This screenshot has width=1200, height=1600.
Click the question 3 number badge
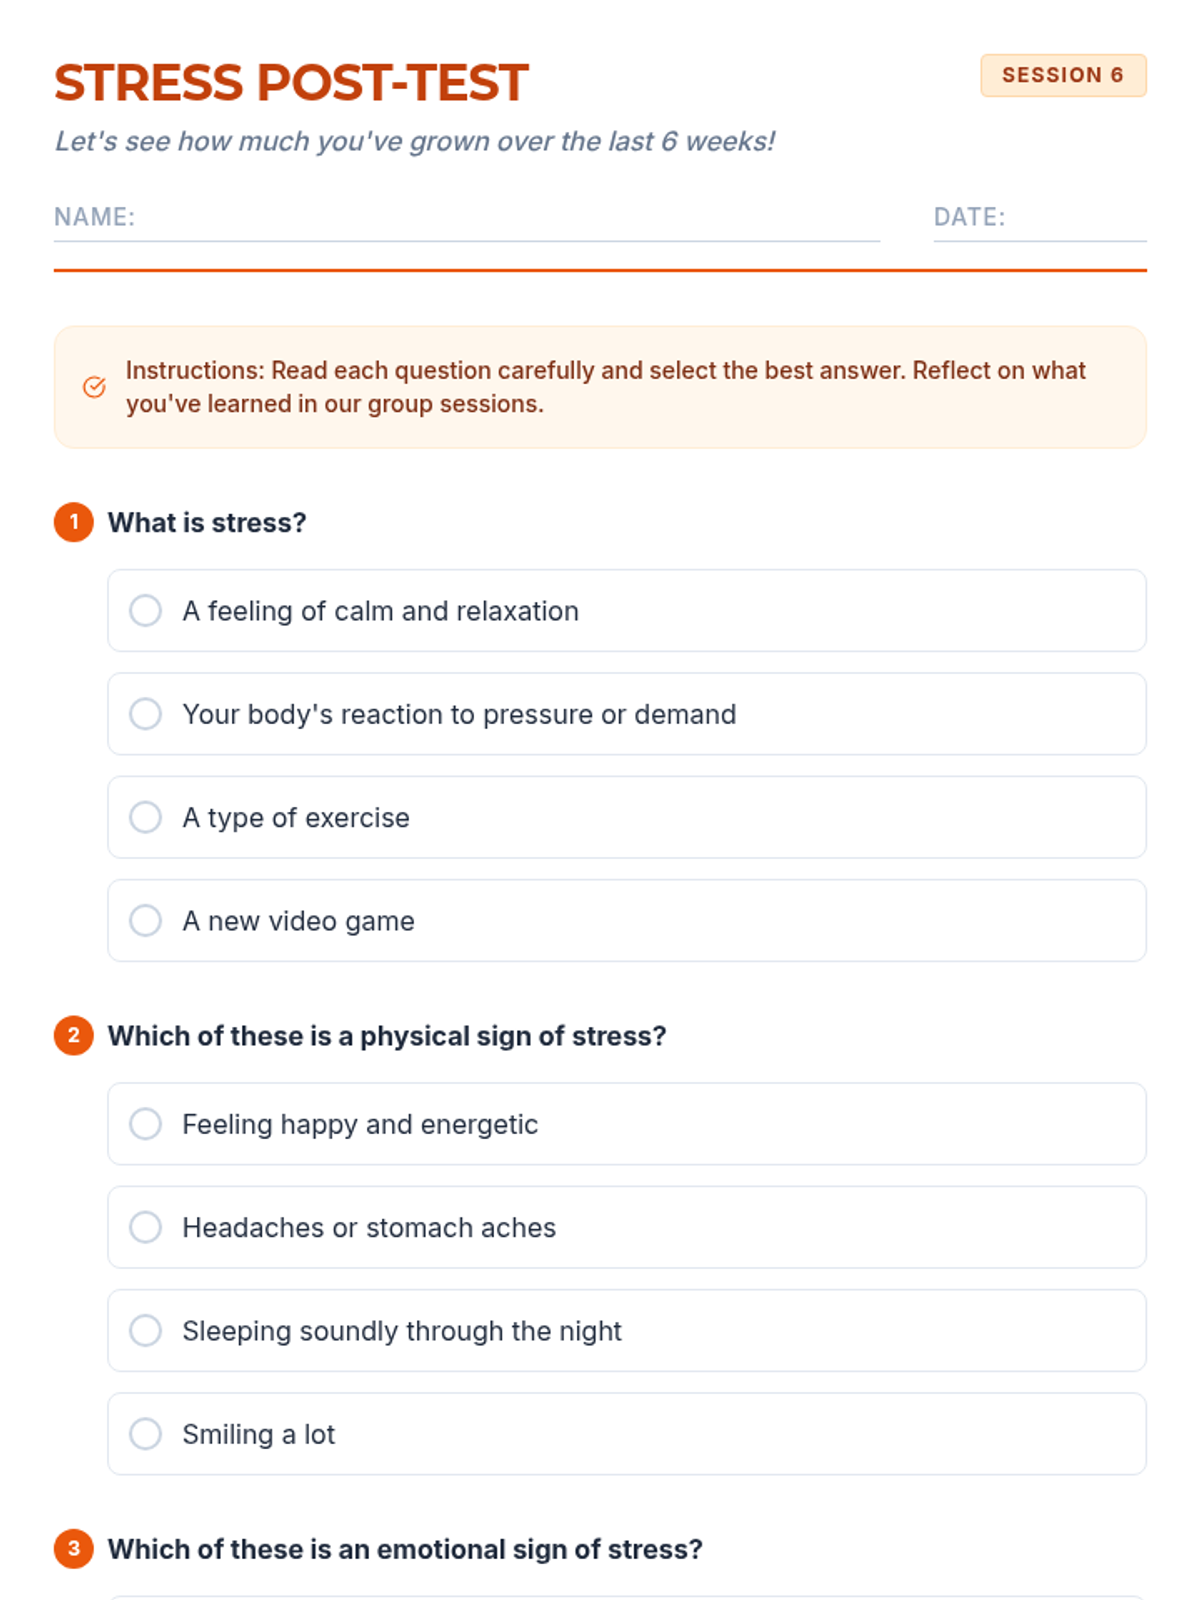point(74,1548)
